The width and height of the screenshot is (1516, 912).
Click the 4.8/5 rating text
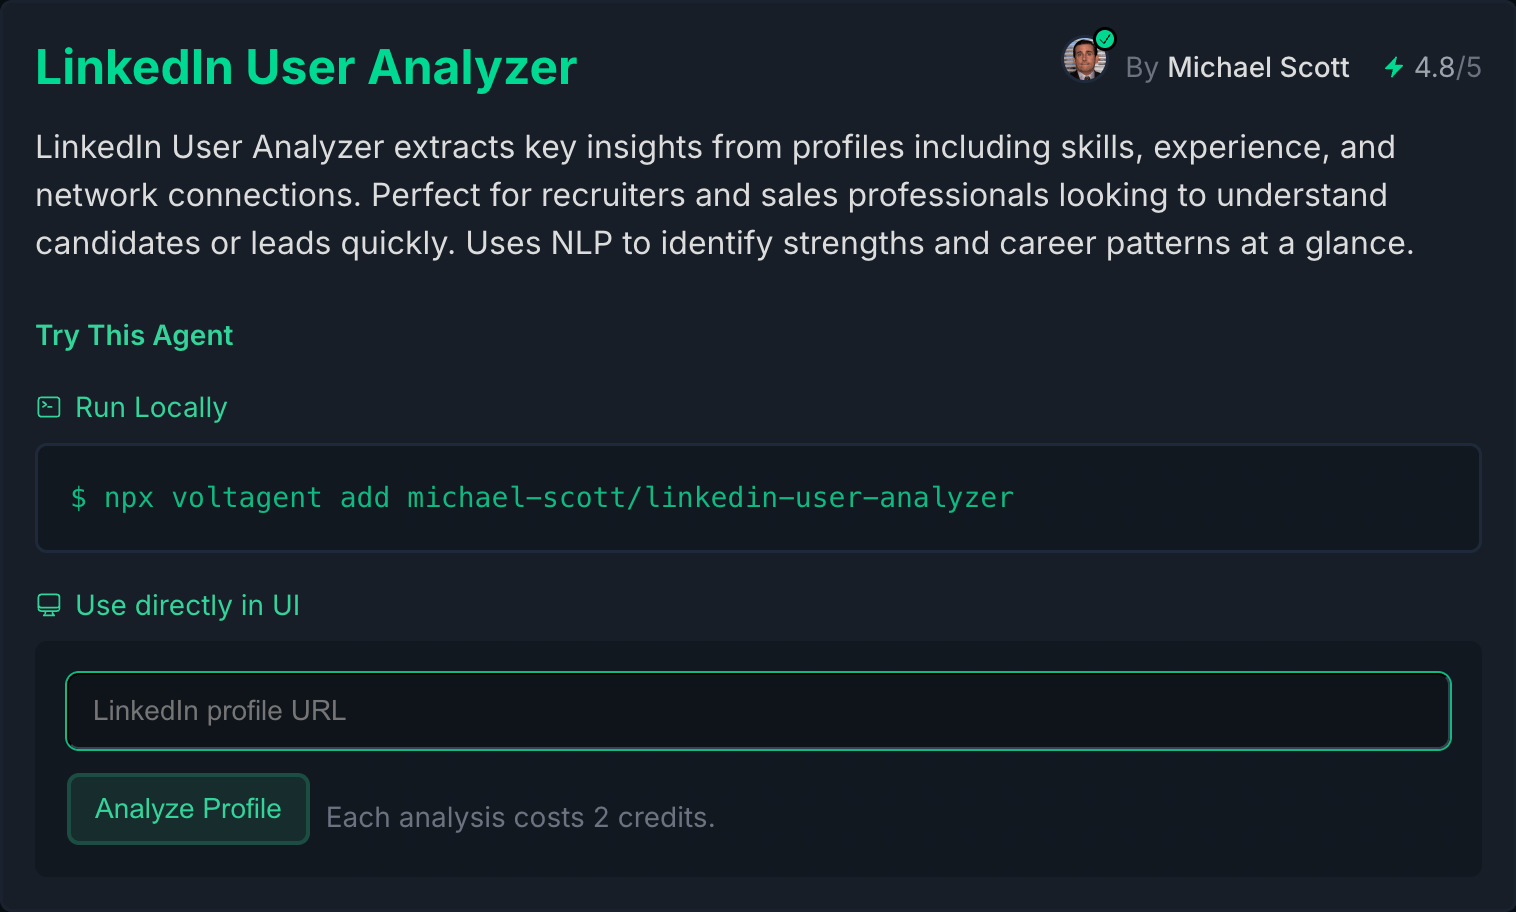[1447, 67]
